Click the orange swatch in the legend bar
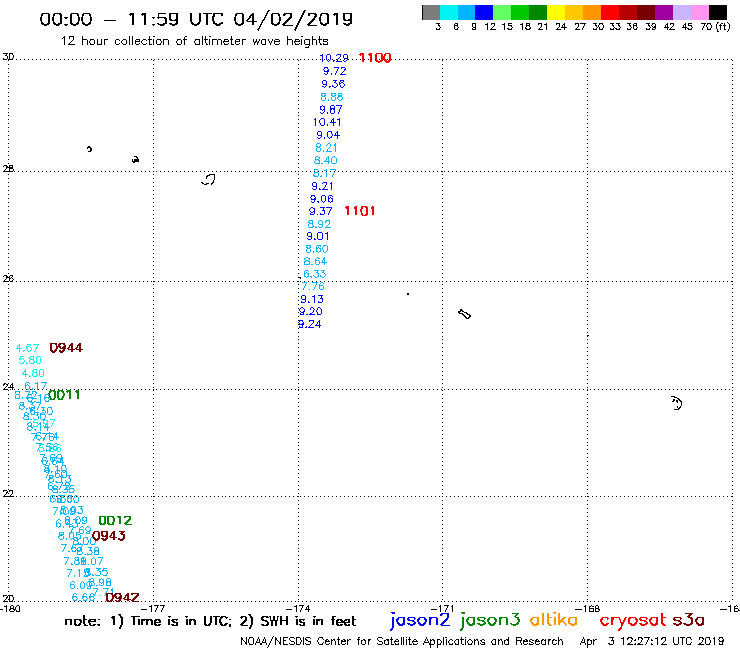The height and width of the screenshot is (650, 740). pyautogui.click(x=592, y=12)
